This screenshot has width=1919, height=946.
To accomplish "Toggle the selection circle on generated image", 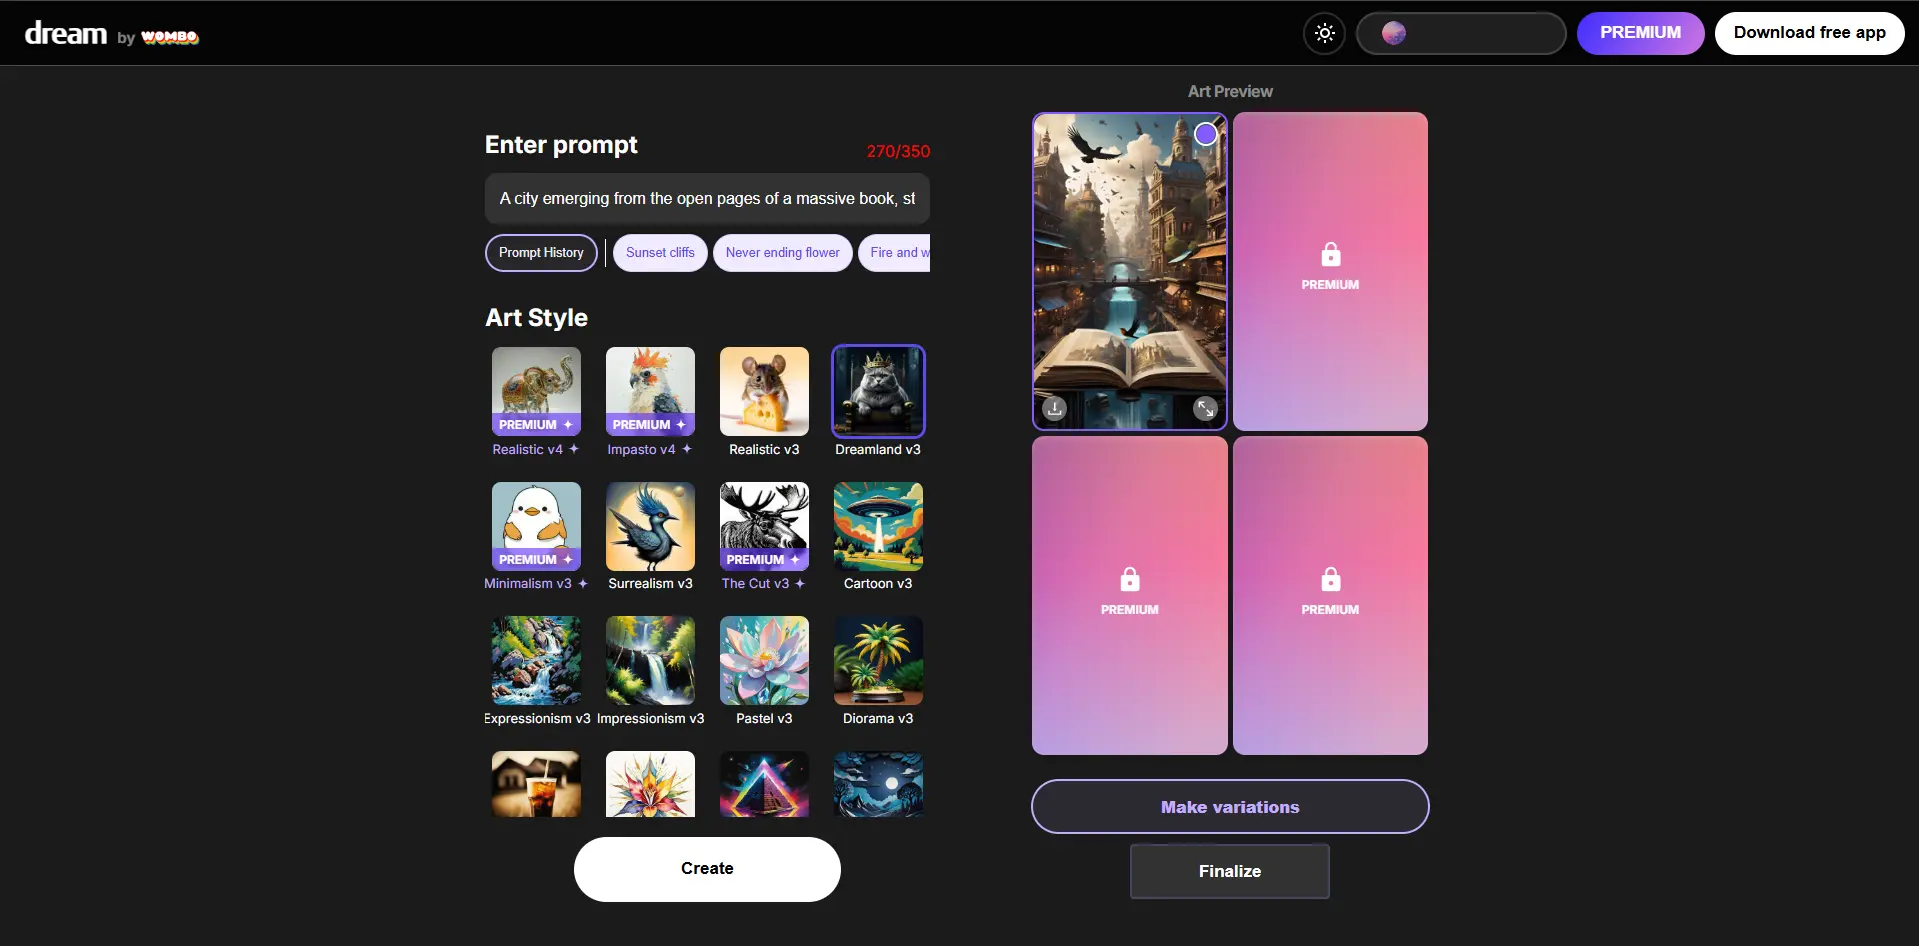I will pos(1206,134).
